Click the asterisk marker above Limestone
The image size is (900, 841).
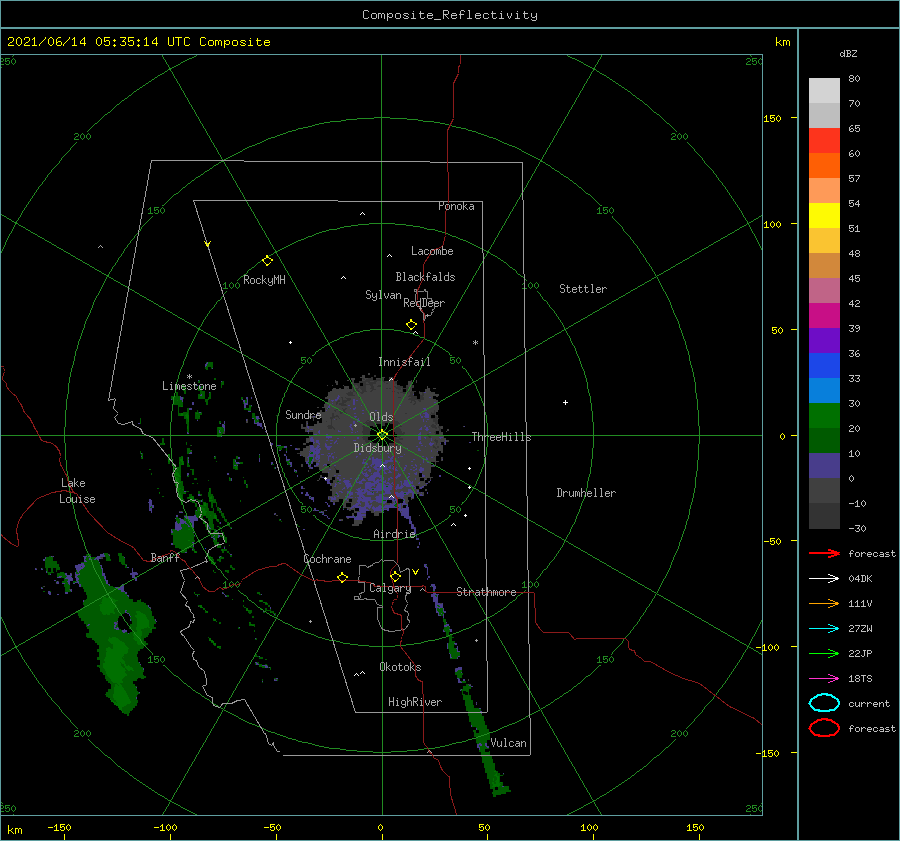[x=189, y=377]
